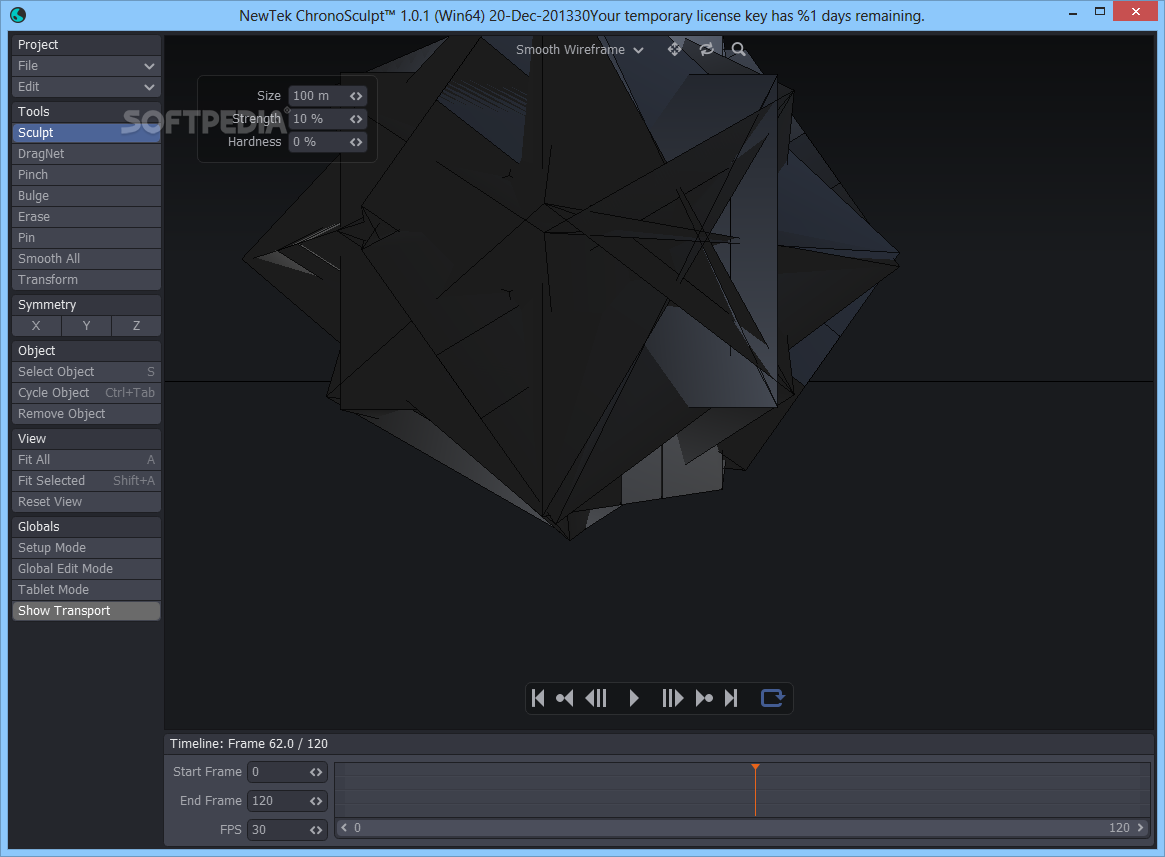Viewport: 1165px width, 857px height.
Task: Click timeline scrollbar left arrow
Action: [344, 828]
